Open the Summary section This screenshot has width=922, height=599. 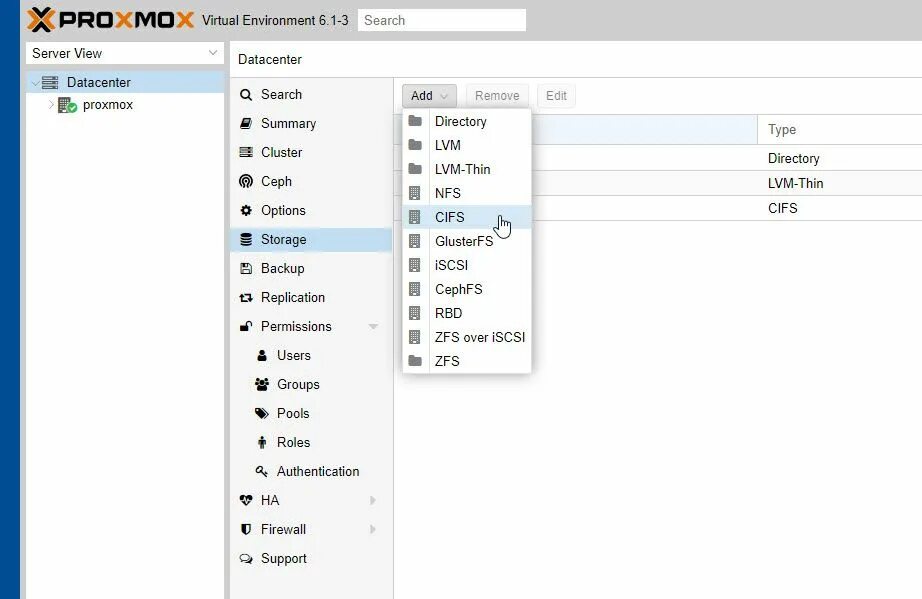pyautogui.click(x=311, y=123)
